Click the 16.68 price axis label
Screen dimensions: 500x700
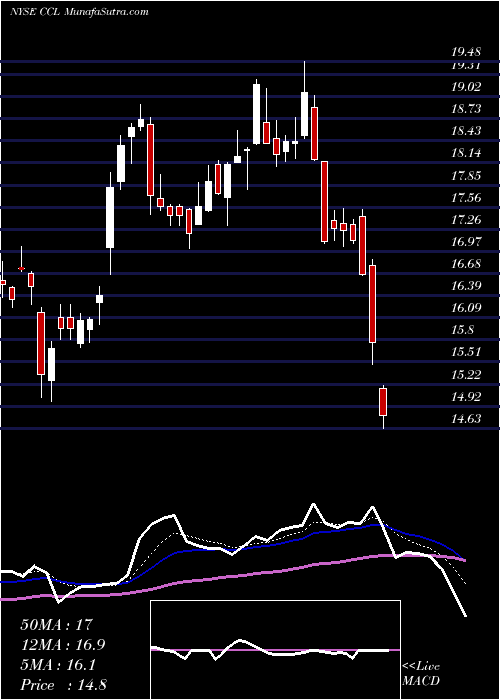pos(466,264)
